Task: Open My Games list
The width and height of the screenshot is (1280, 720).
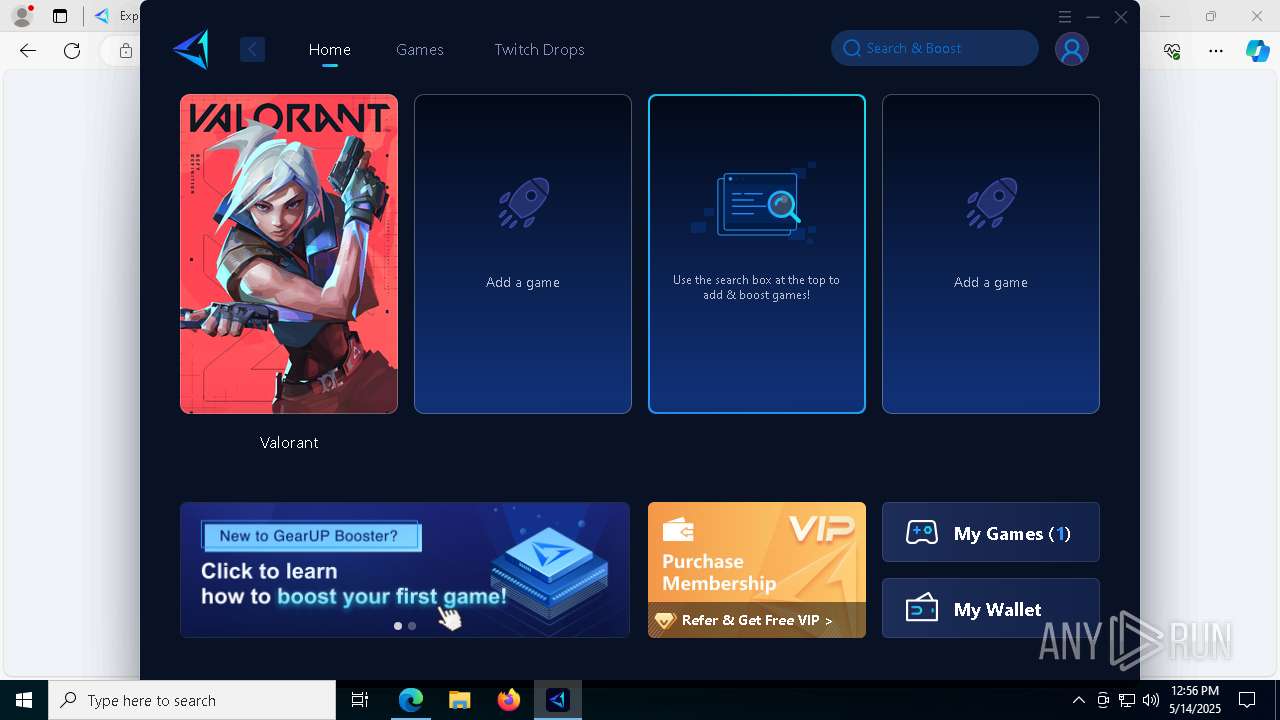Action: click(x=991, y=532)
